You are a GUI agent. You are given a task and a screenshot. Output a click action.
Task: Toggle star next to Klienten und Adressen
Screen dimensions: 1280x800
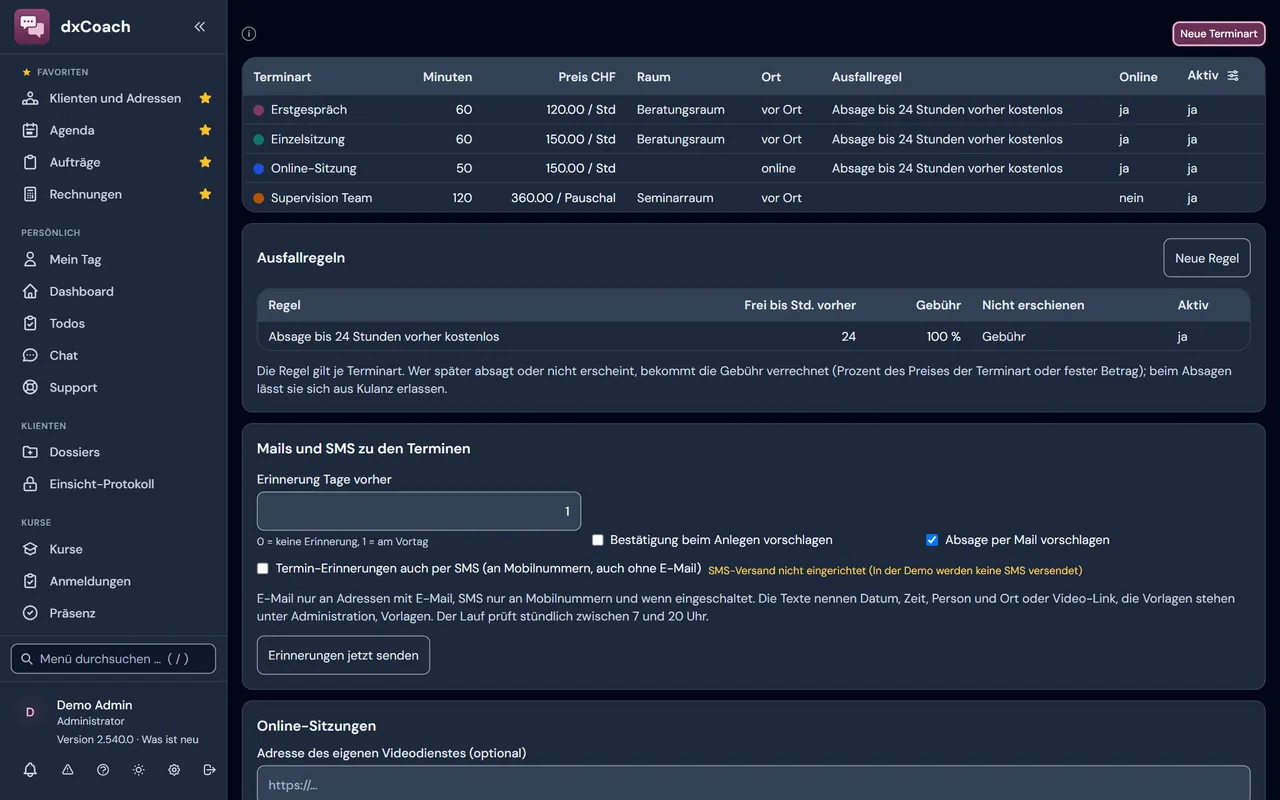(x=205, y=98)
